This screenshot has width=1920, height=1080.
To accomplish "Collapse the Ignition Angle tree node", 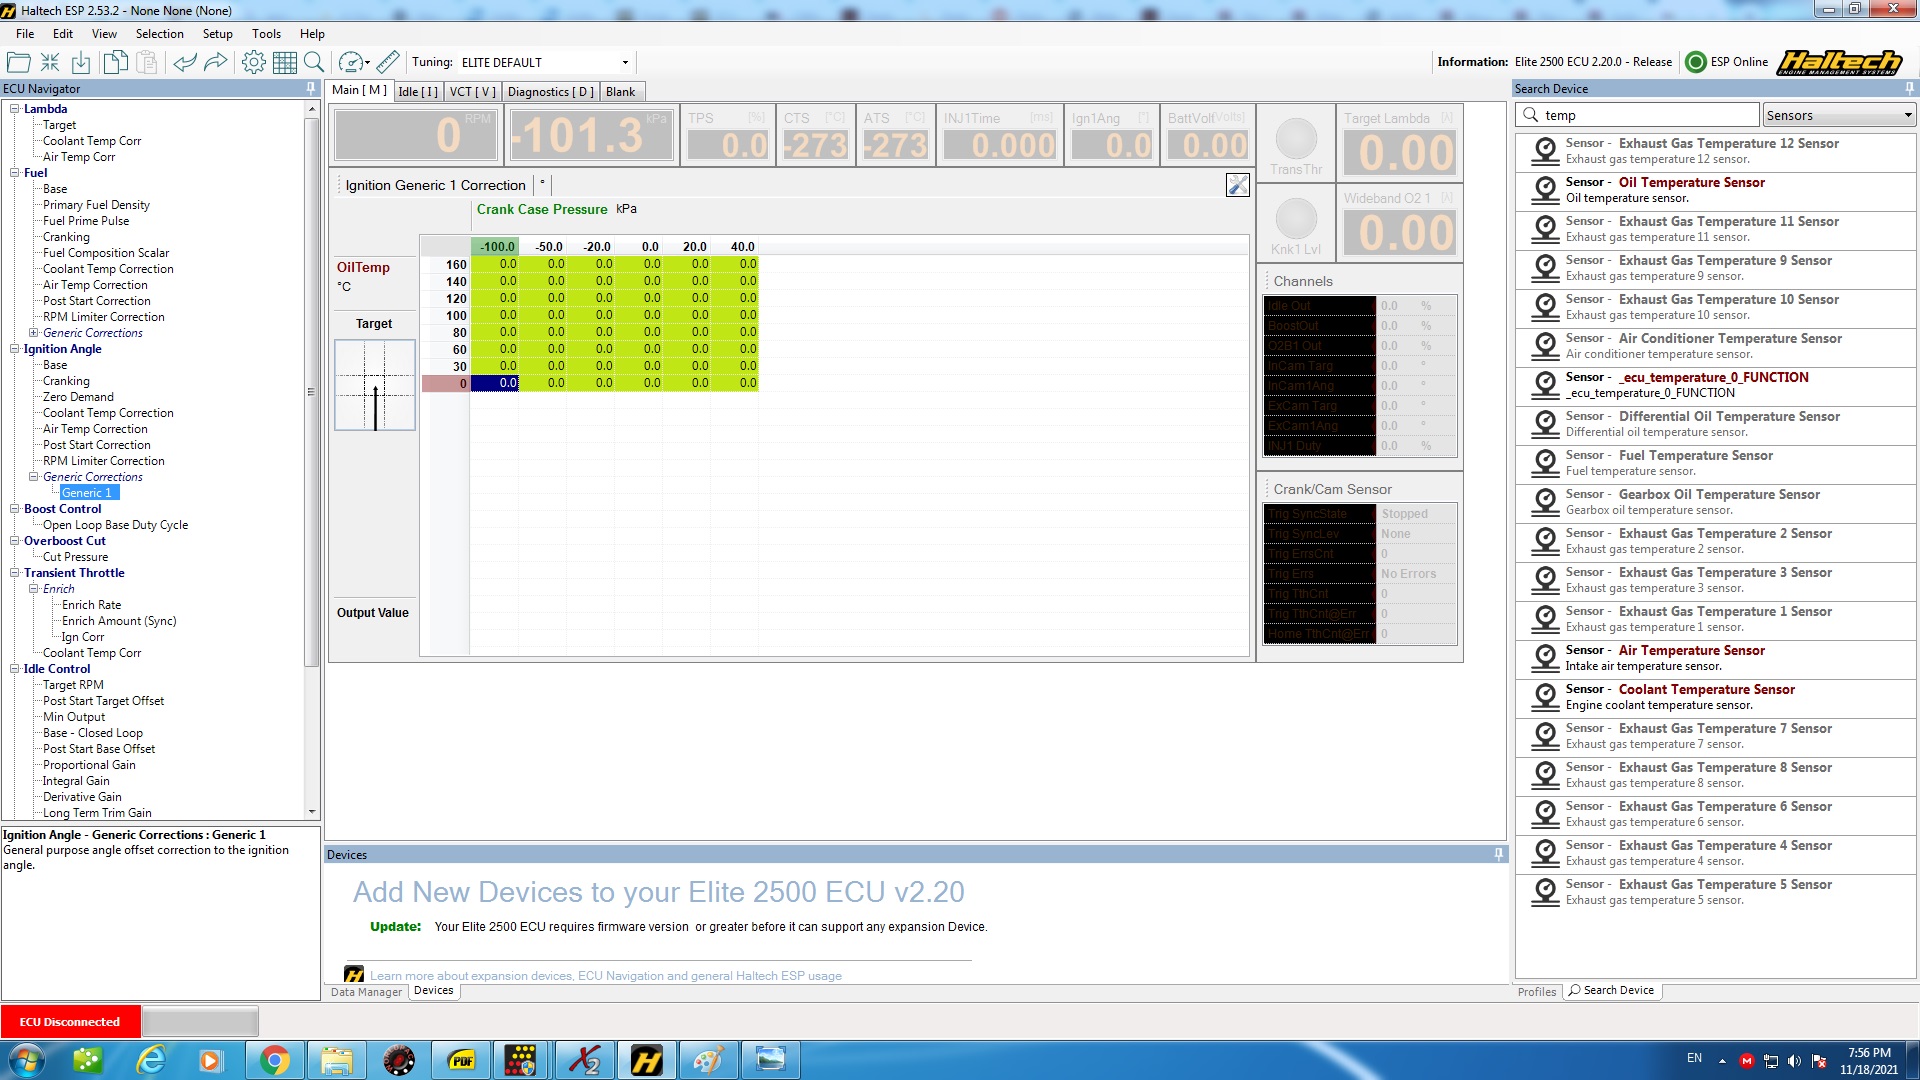I will 15,349.
